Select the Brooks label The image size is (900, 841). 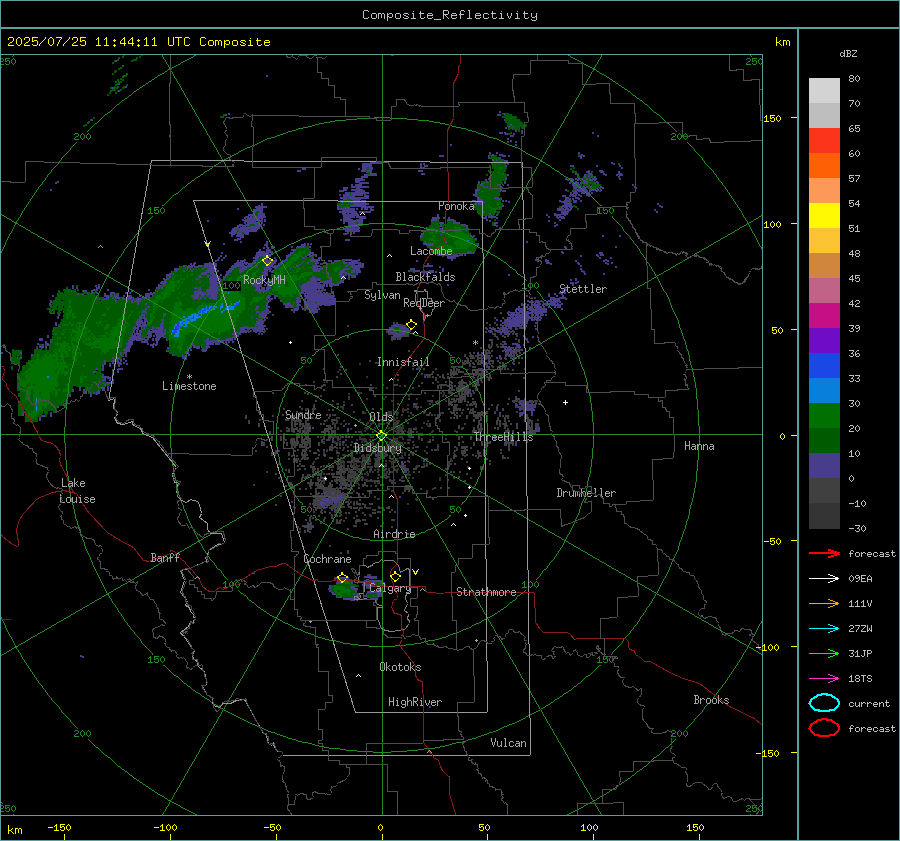711,700
